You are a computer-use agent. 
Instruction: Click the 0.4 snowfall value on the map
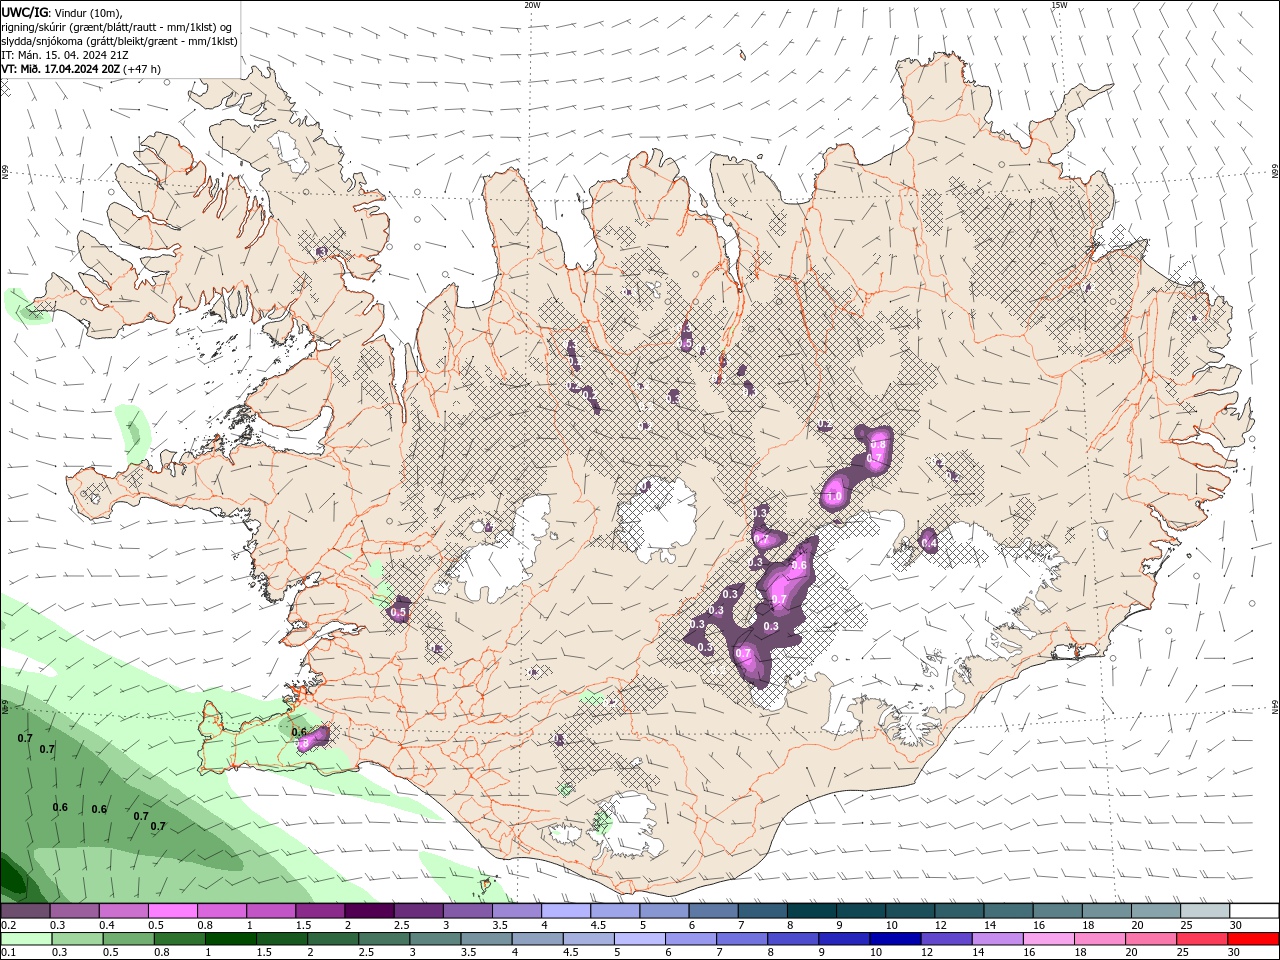coord(929,543)
